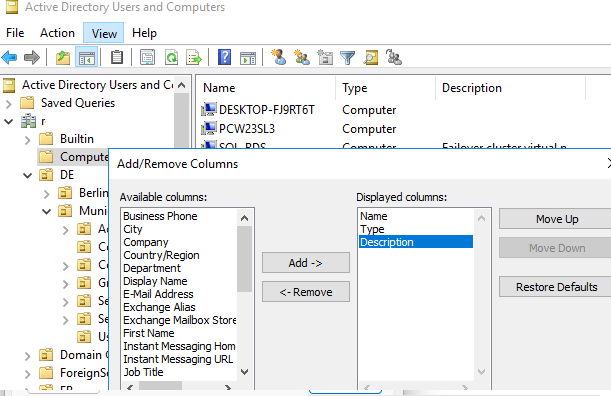
Task: Click the Back arrow toolbar icon
Action: (x=9, y=58)
